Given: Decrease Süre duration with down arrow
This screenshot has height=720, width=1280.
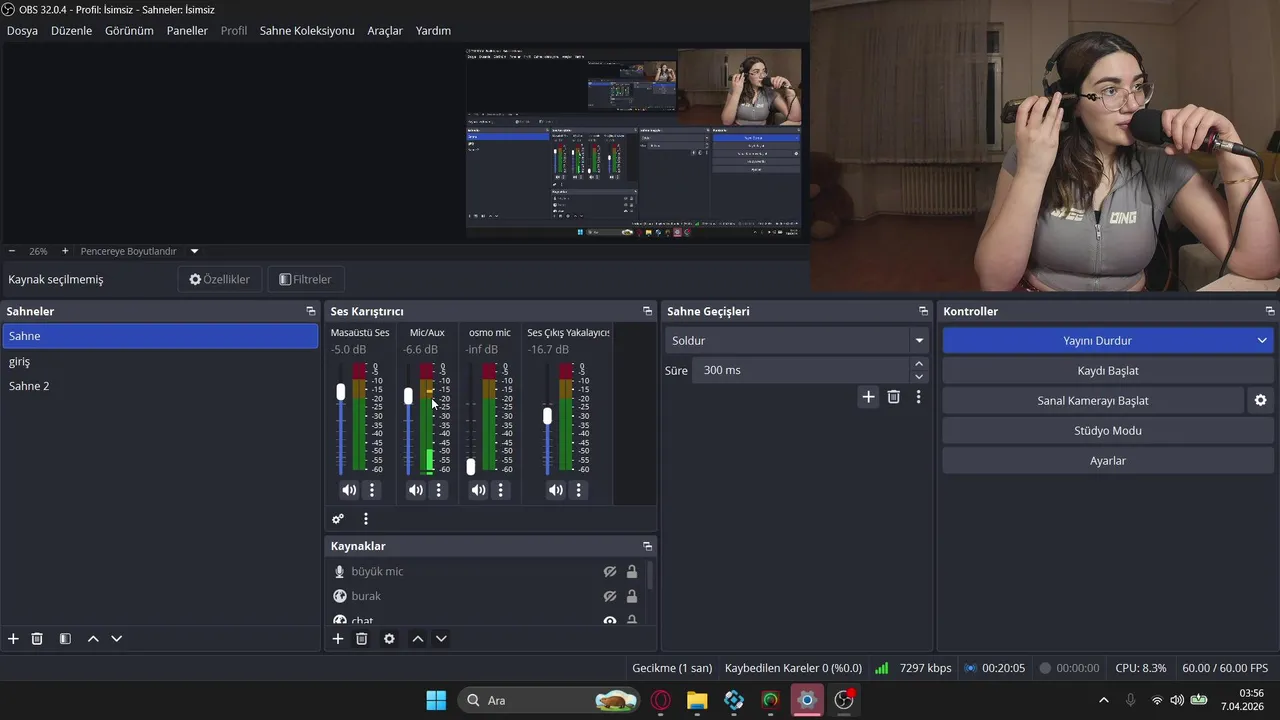Looking at the screenshot, I should (x=919, y=377).
